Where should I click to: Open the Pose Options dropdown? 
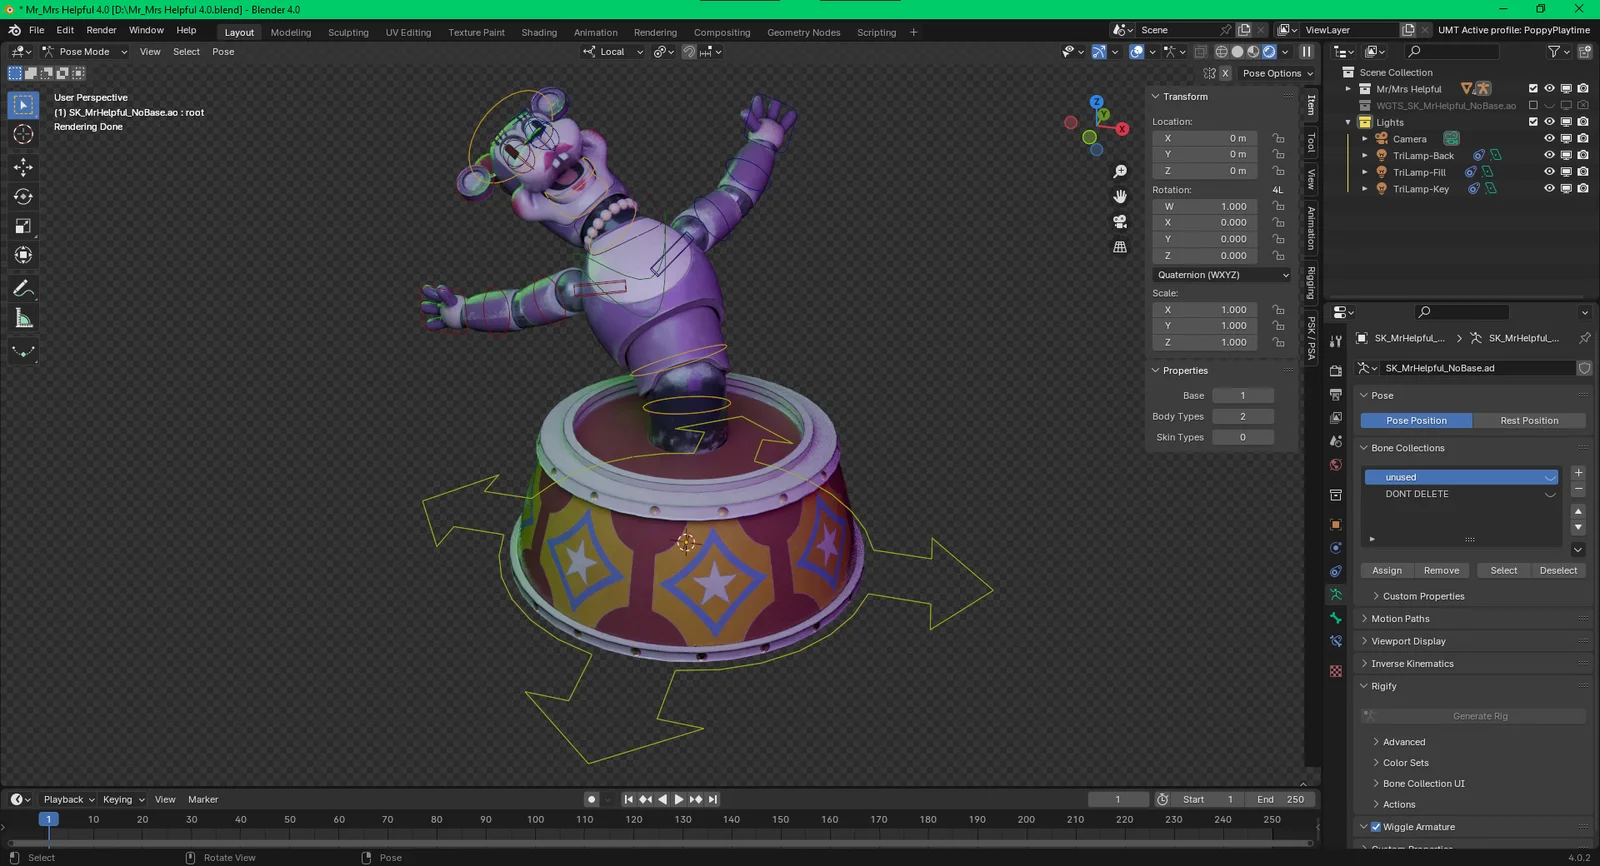coord(1277,73)
